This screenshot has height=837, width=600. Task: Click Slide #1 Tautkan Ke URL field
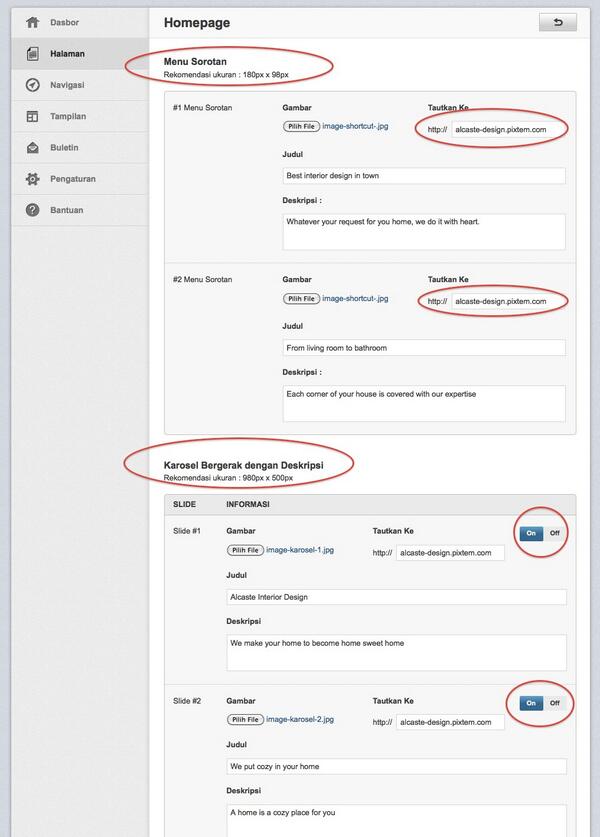[450, 552]
